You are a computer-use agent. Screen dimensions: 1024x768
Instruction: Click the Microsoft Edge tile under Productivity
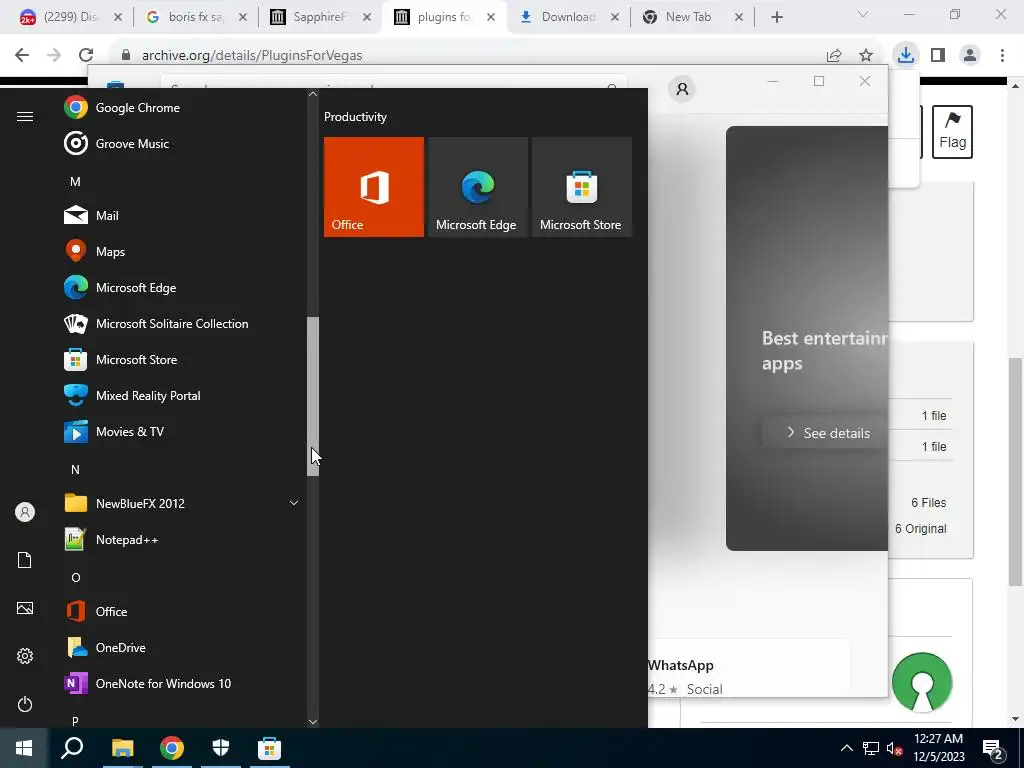click(477, 187)
